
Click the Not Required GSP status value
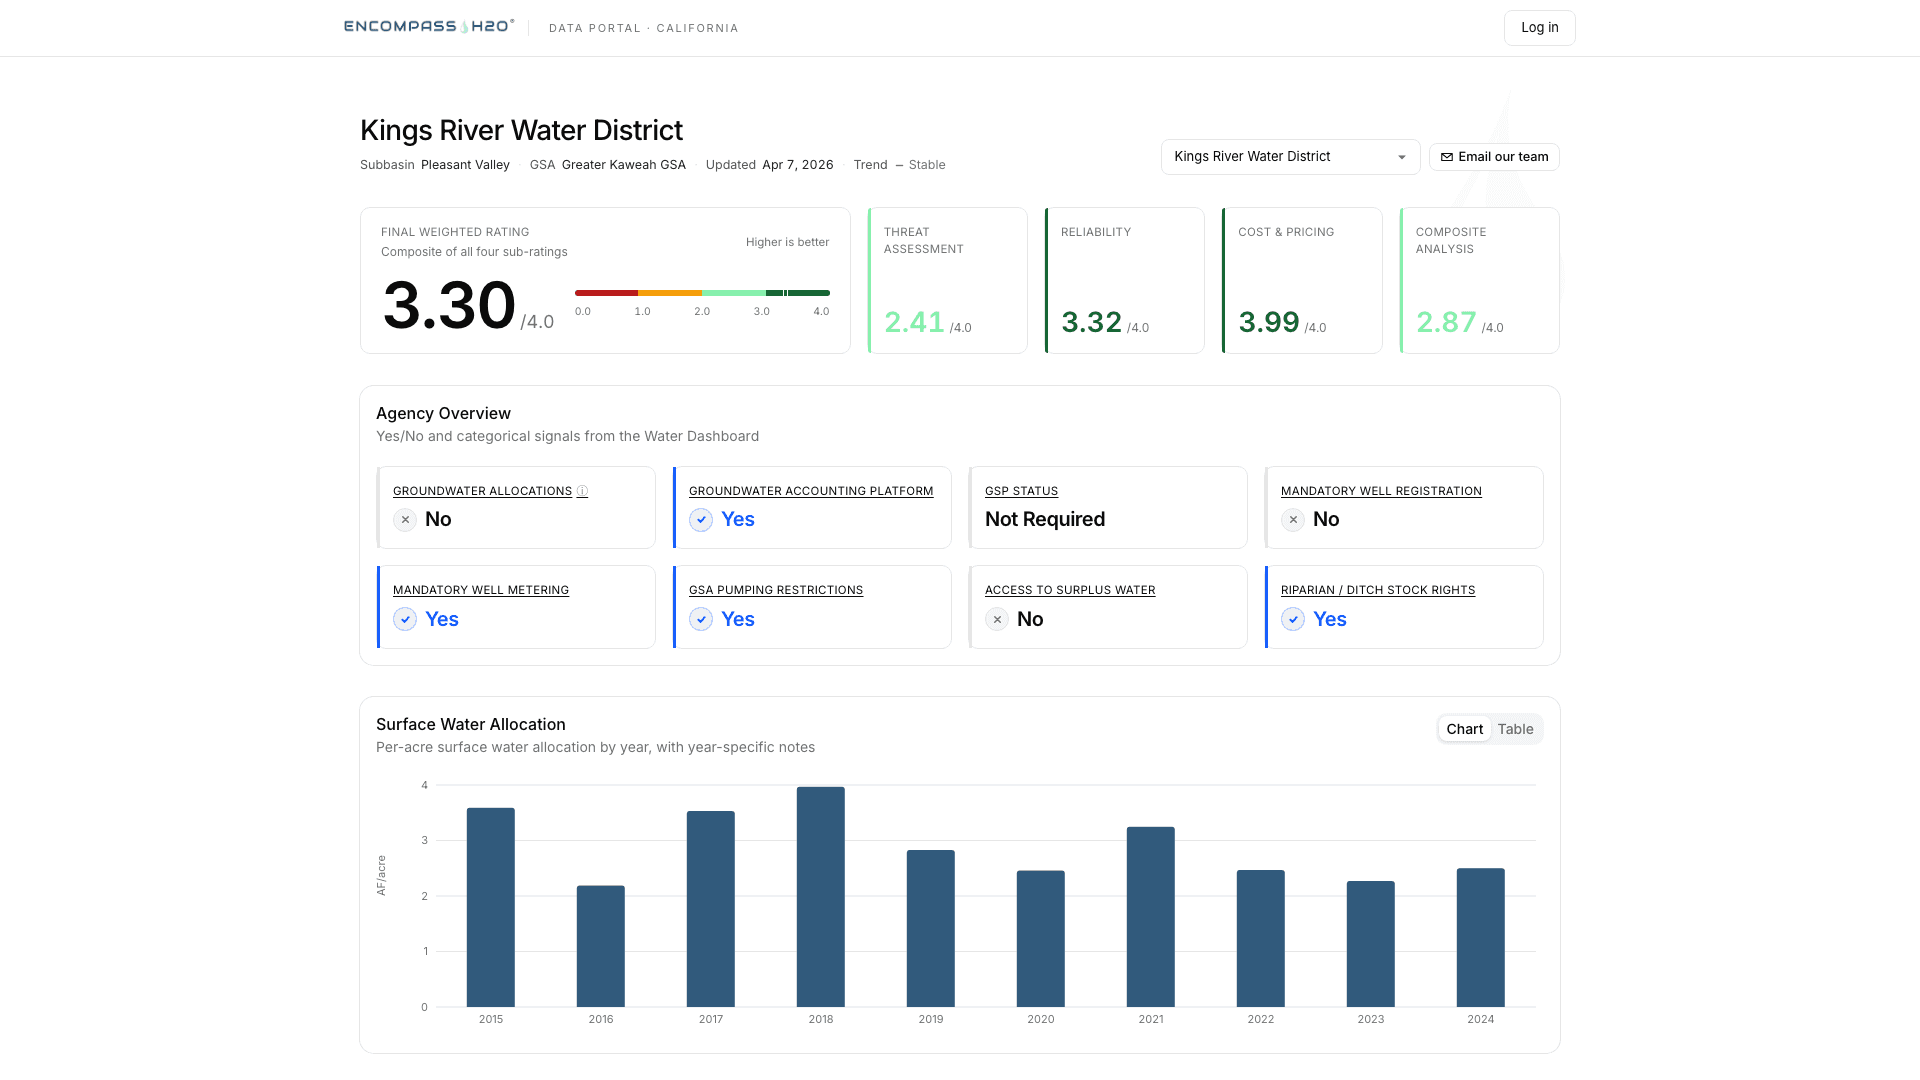[1045, 520]
